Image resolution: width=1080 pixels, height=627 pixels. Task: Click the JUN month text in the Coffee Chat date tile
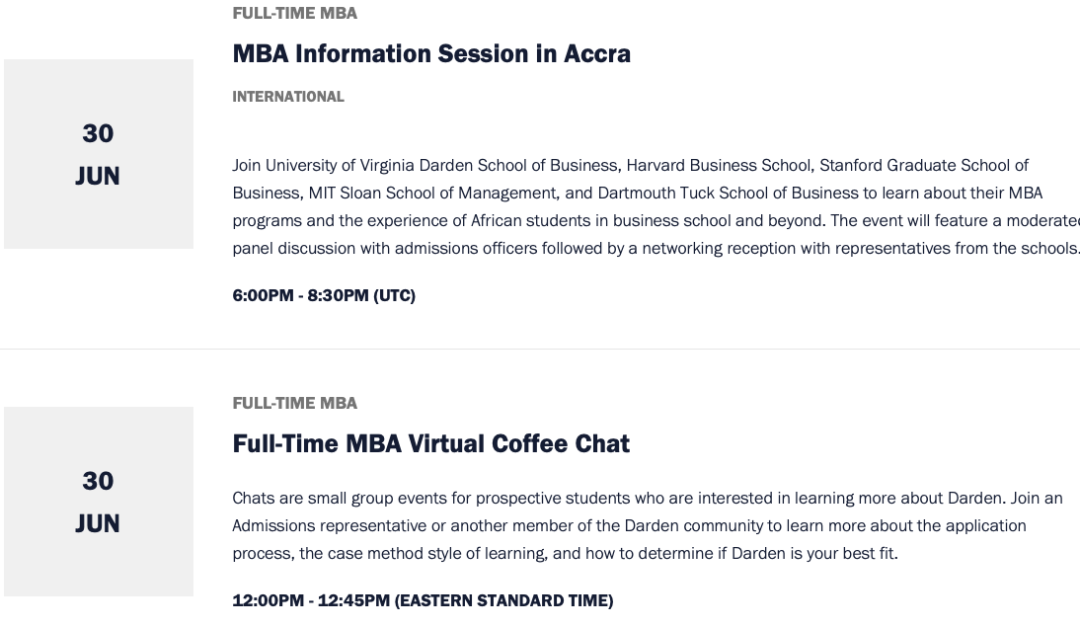click(98, 524)
